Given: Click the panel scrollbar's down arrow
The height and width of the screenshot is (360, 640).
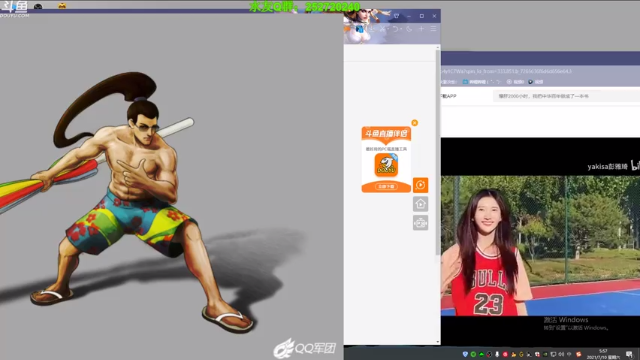Looking at the screenshot, I should 438,342.
